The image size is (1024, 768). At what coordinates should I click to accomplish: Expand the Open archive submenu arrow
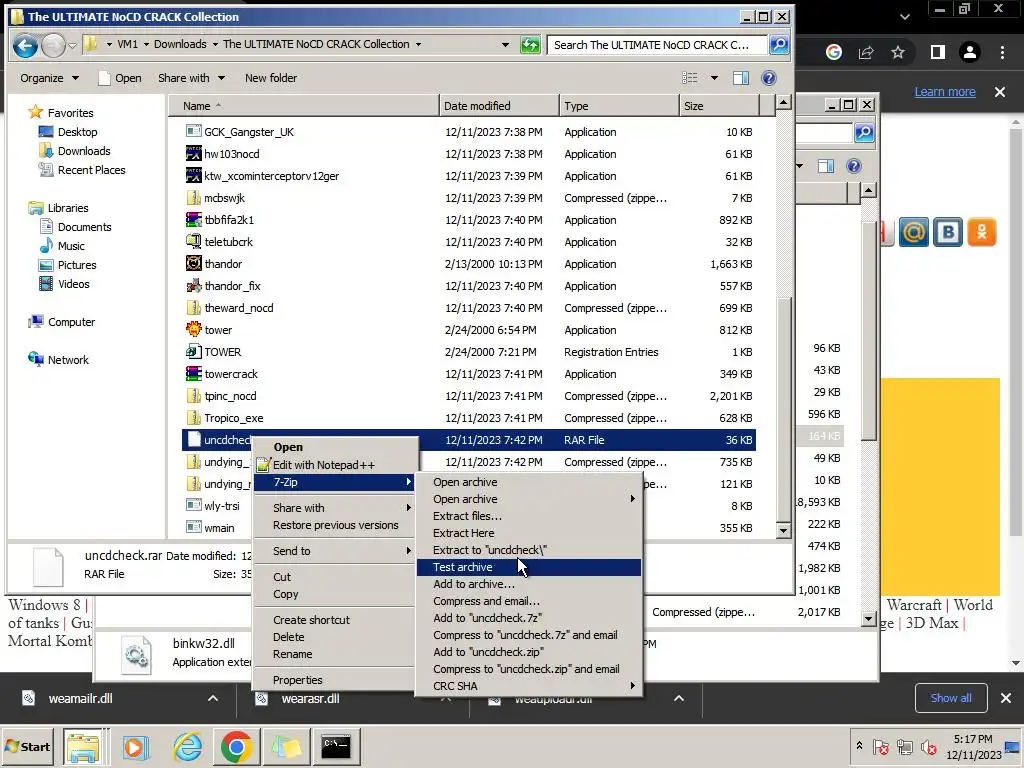632,499
